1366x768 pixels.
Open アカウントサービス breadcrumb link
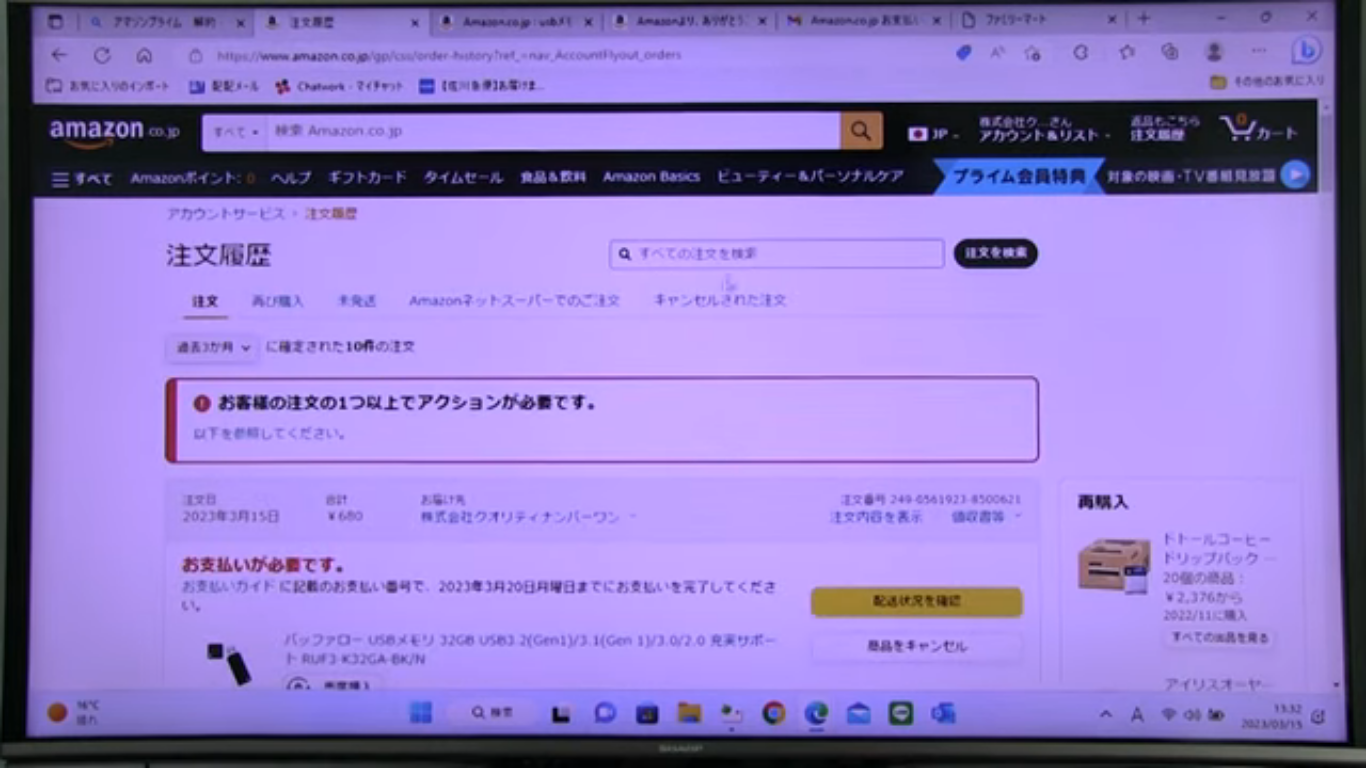tap(226, 214)
